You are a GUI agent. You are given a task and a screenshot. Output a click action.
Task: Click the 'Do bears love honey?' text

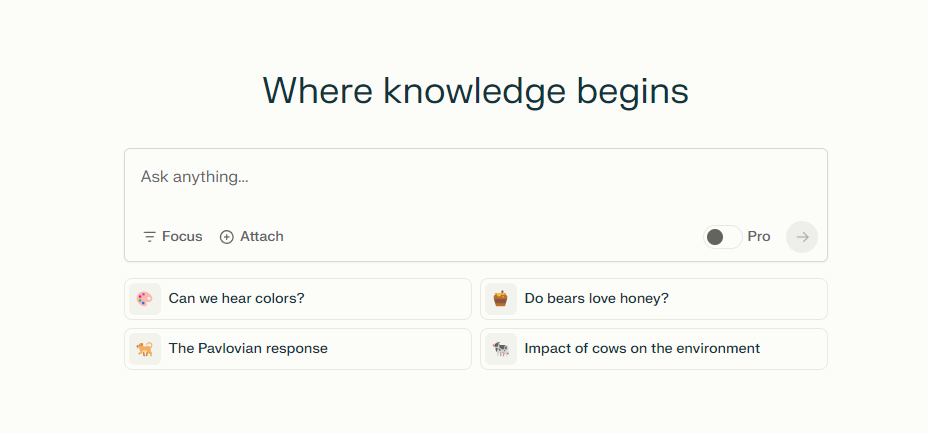tap(597, 298)
